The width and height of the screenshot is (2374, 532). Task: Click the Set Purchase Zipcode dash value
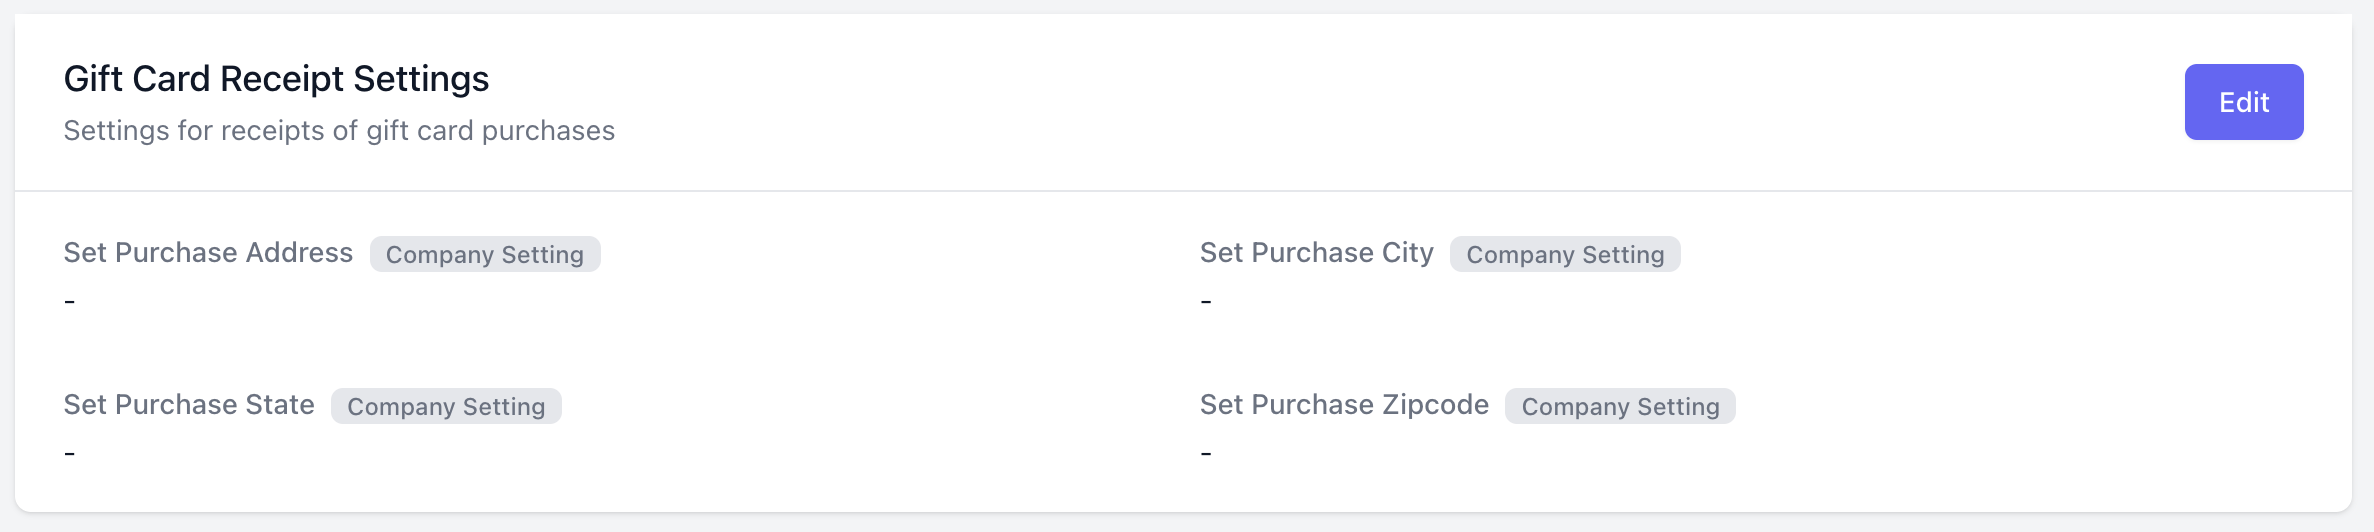pos(1206,453)
